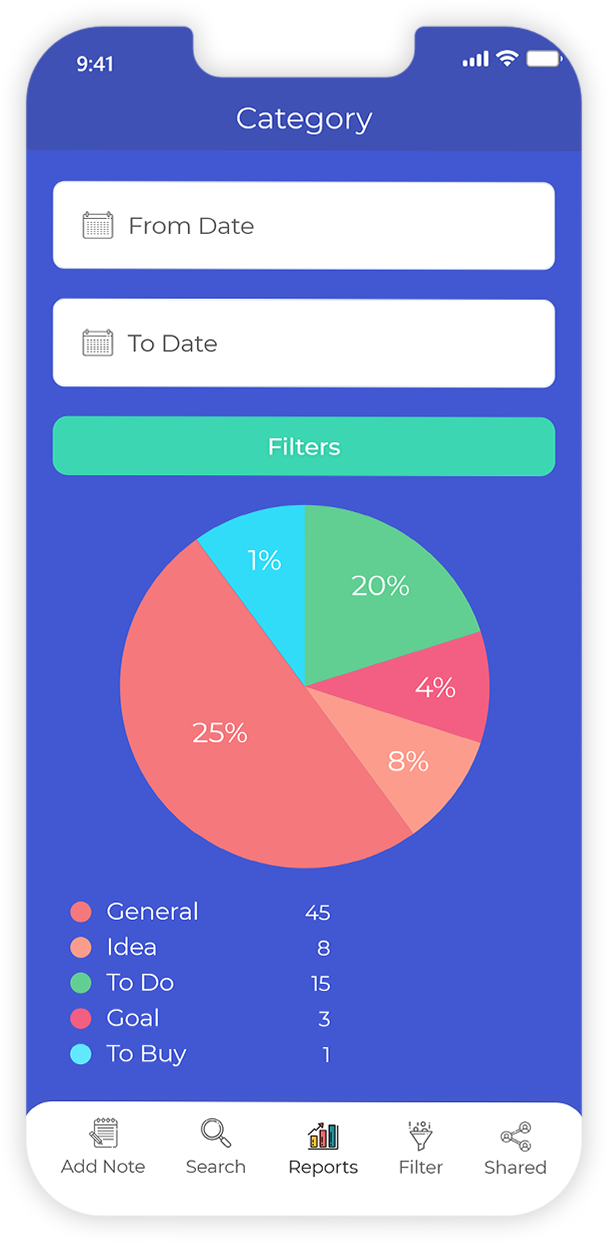Tap the To Do green legend dot
The width and height of the screenshot is (608, 1243).
(81, 983)
